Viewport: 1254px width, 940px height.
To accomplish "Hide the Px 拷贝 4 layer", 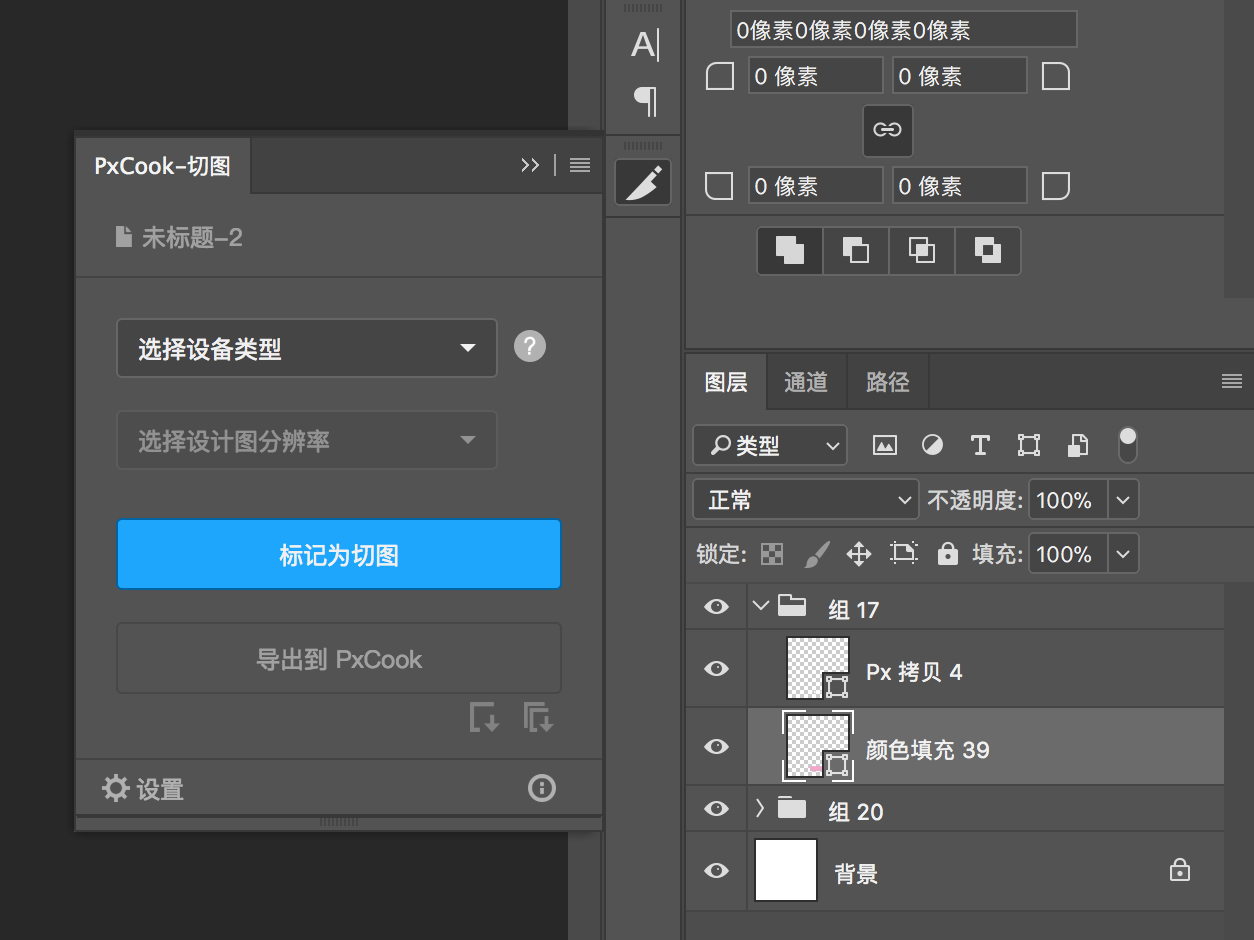I will pos(716,669).
